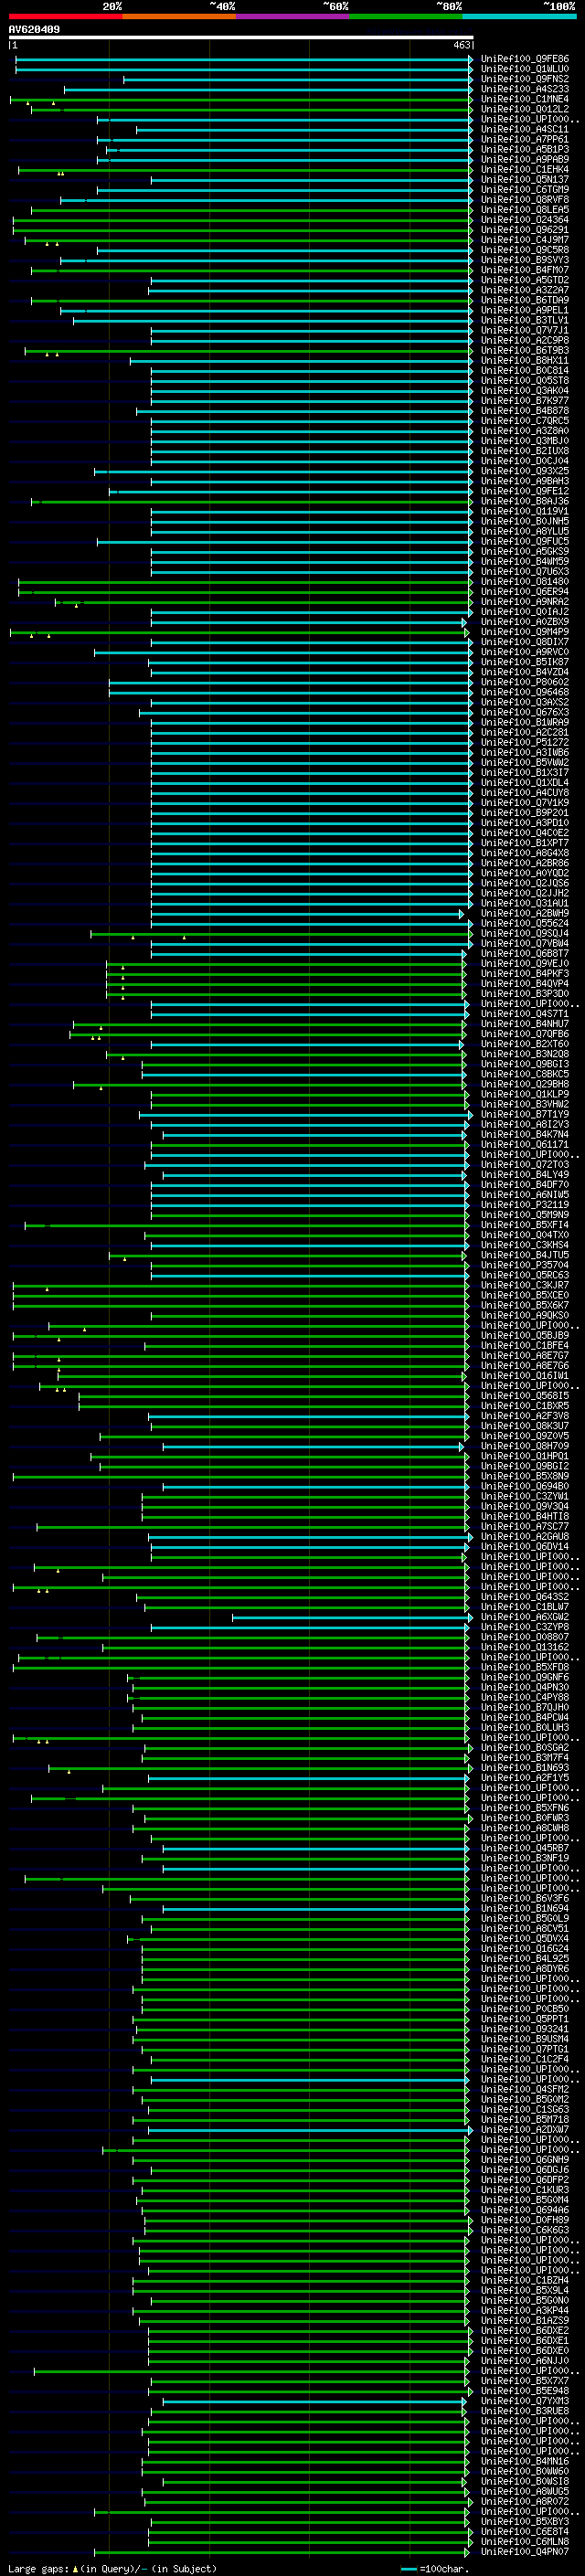
Task: Click the green ~80% identity color segment
Action: (x=406, y=16)
